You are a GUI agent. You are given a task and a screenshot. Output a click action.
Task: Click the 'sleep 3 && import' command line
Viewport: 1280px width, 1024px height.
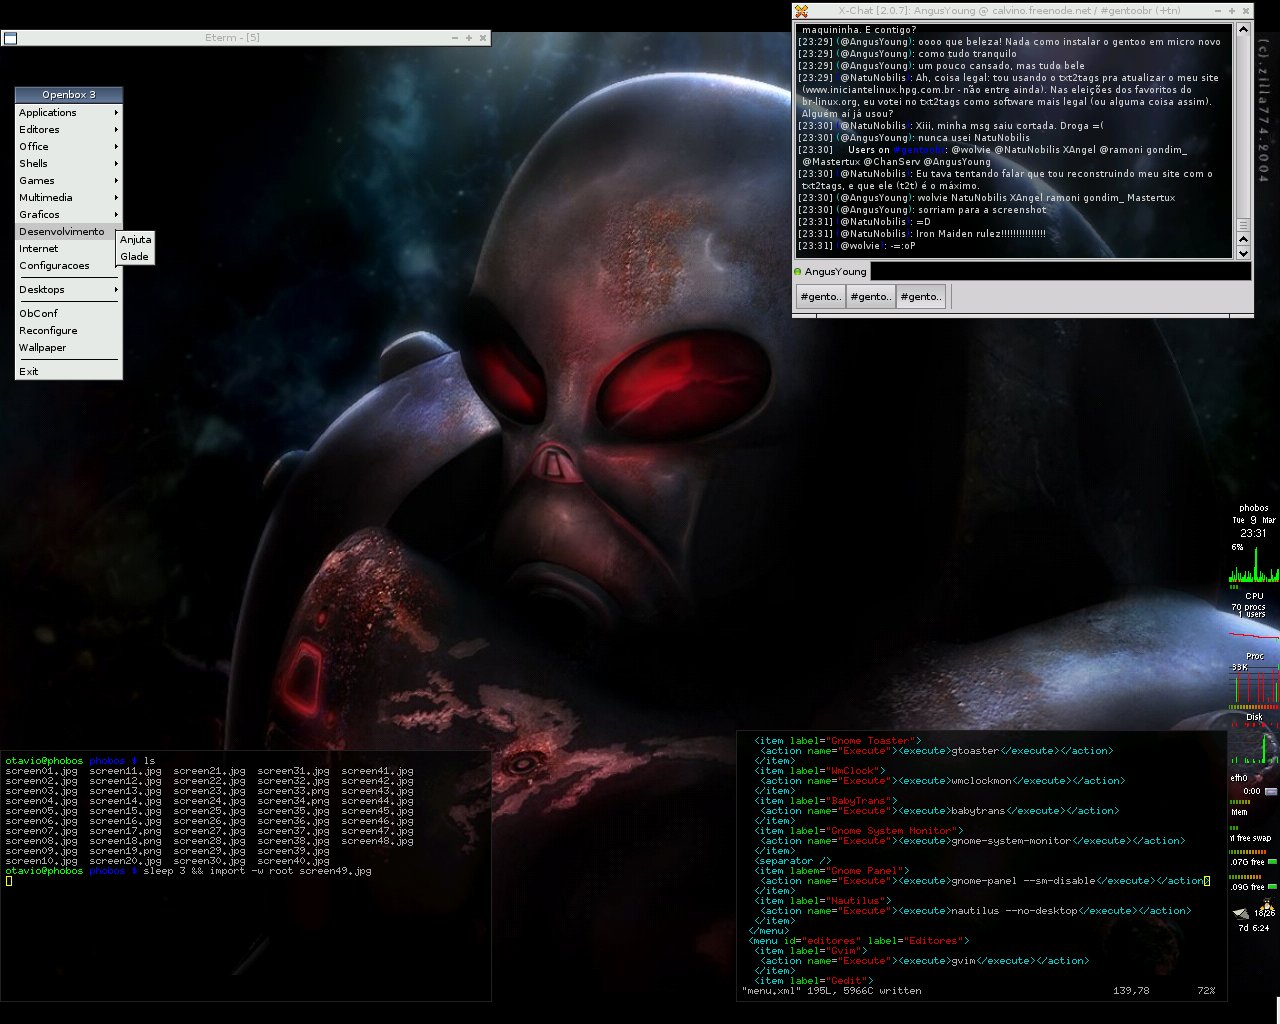pyautogui.click(x=258, y=871)
